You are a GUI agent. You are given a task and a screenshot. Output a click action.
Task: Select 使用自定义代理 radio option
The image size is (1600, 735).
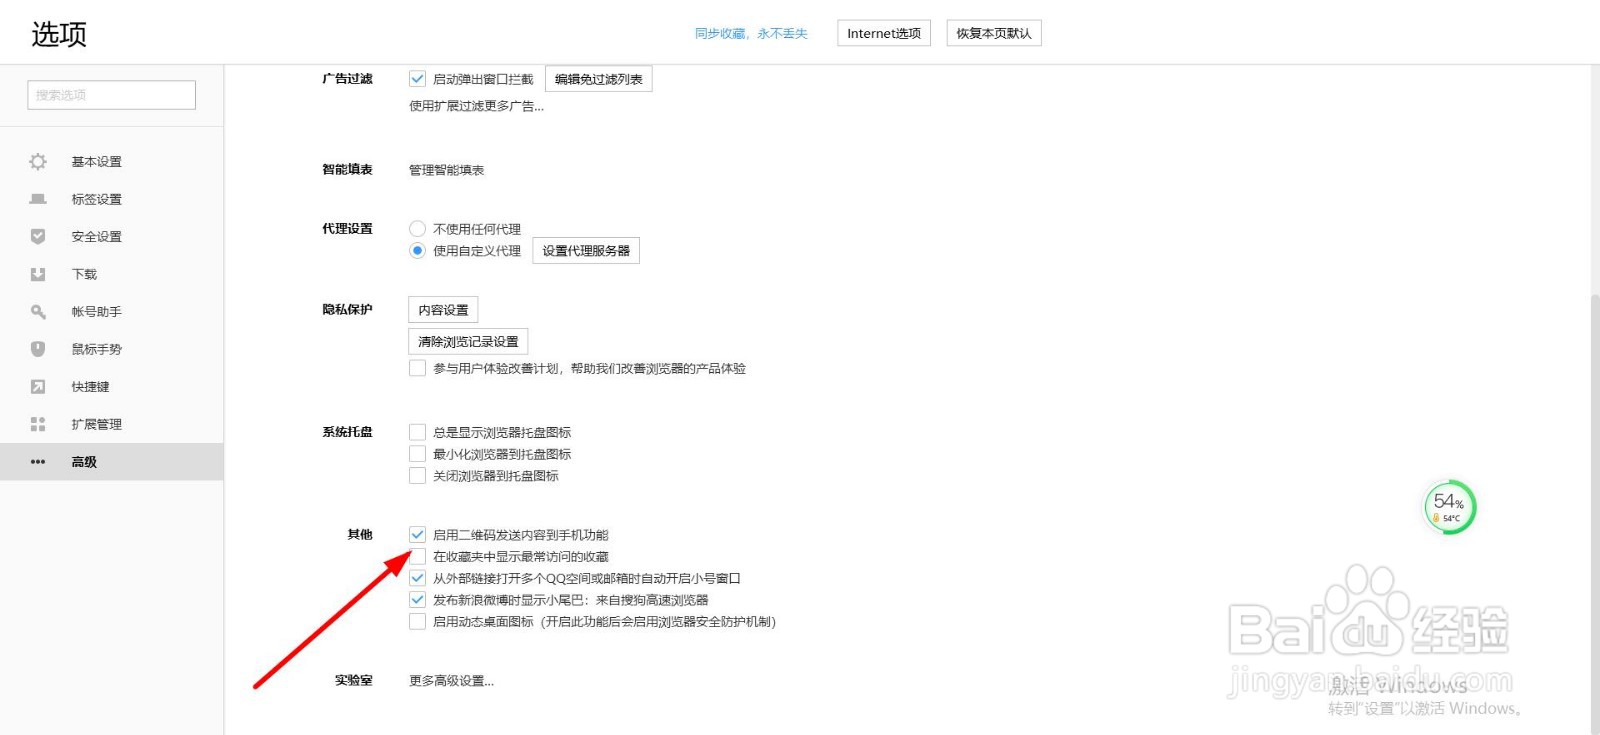click(x=418, y=251)
